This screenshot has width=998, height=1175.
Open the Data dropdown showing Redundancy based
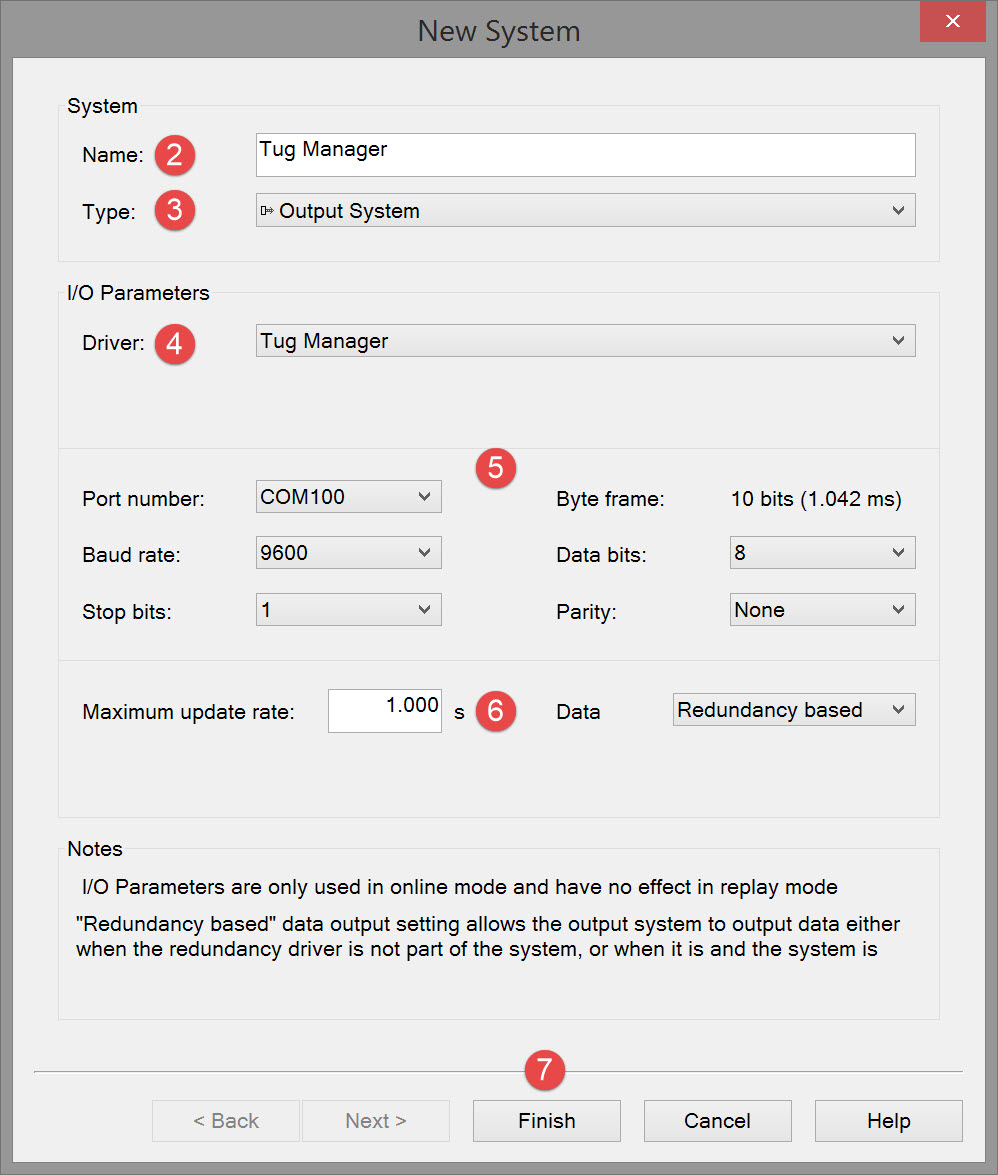[793, 710]
